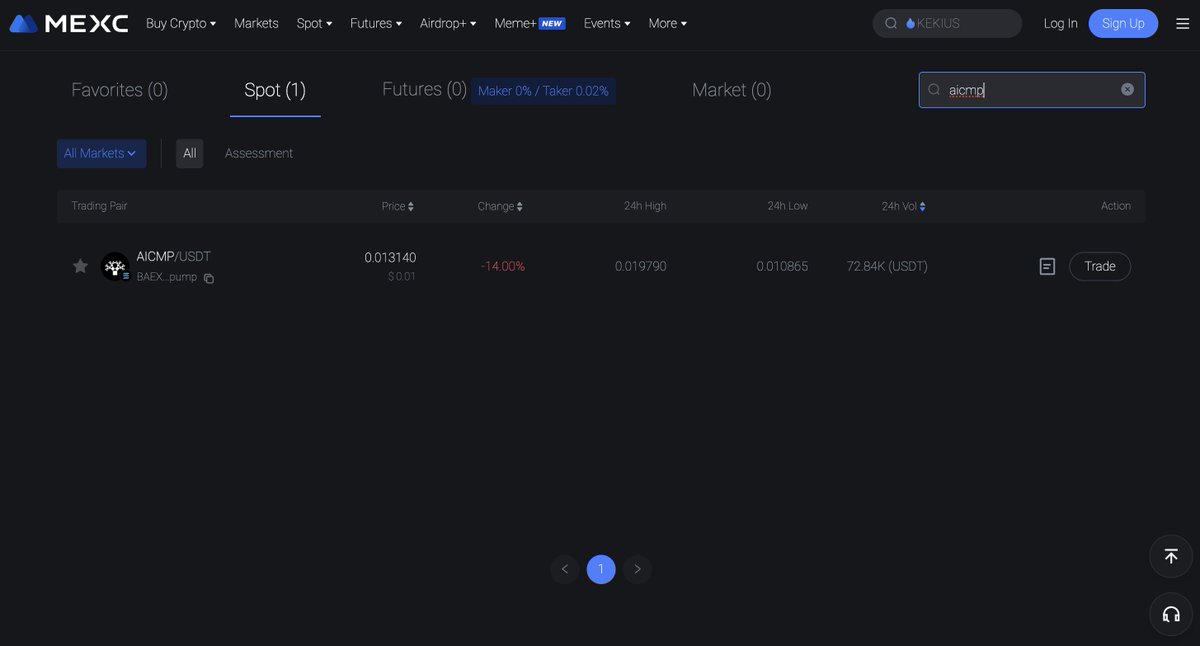1200x646 pixels.
Task: Expand More menu
Action: coord(668,23)
